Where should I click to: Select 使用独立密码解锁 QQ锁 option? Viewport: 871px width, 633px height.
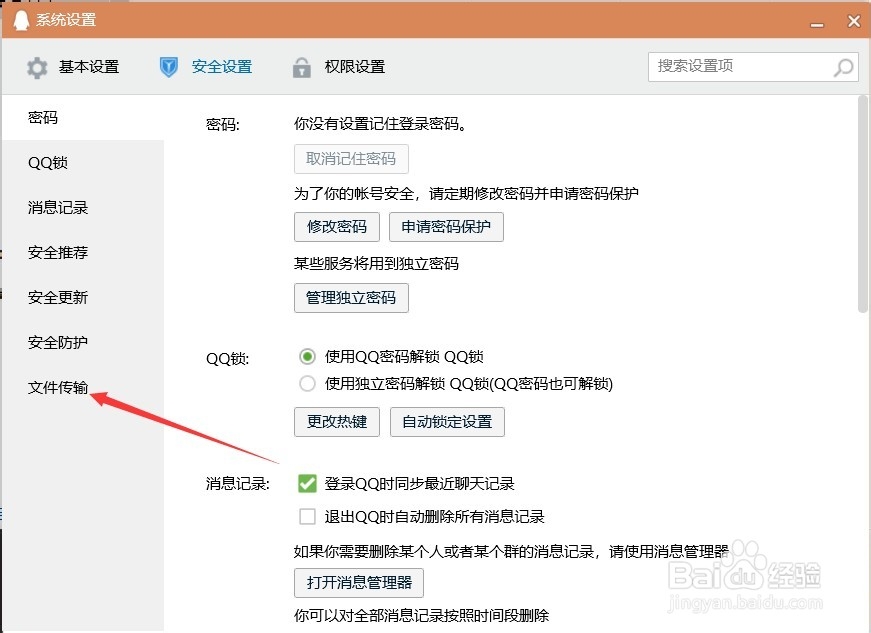pos(307,383)
